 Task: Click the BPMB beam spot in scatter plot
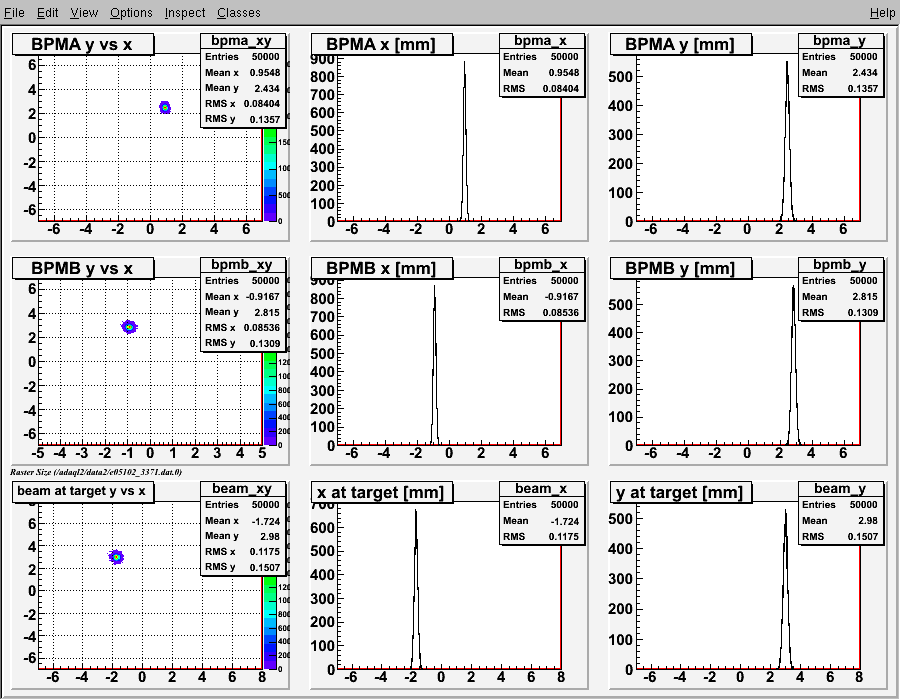(129, 327)
